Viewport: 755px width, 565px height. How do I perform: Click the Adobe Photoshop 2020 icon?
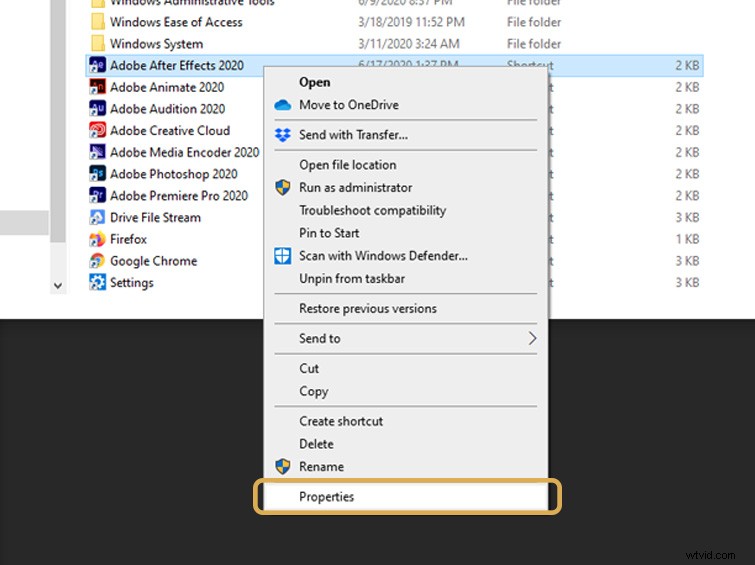tap(97, 173)
